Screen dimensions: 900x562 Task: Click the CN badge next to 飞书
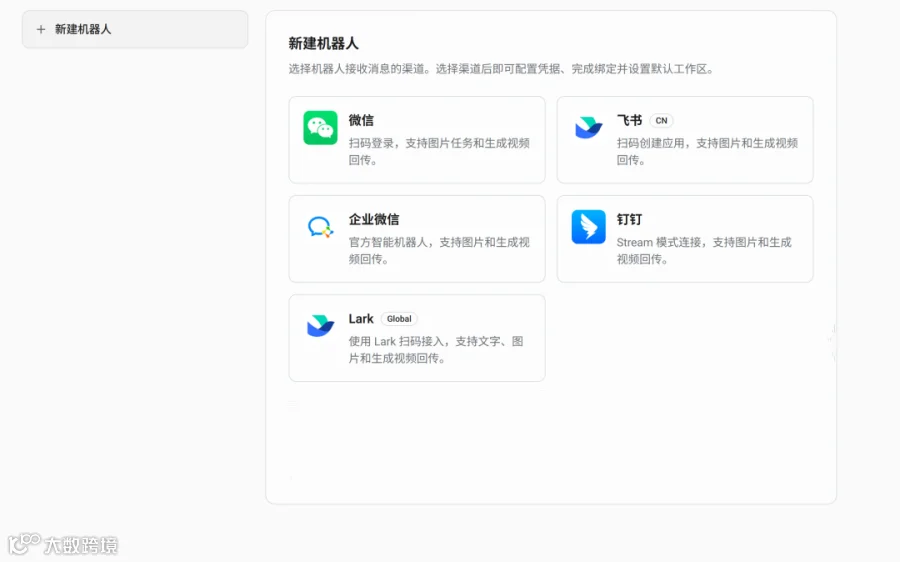[x=661, y=121]
